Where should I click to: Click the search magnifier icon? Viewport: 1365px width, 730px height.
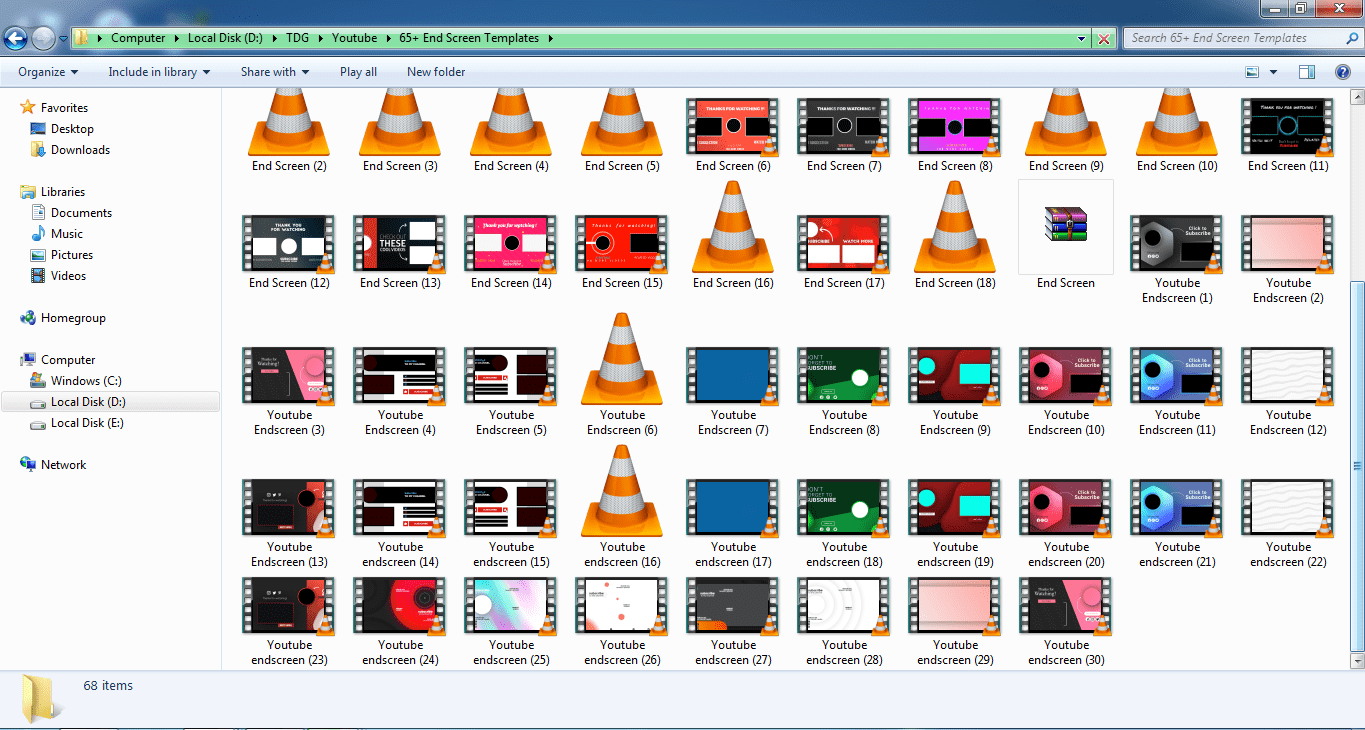click(x=1351, y=38)
